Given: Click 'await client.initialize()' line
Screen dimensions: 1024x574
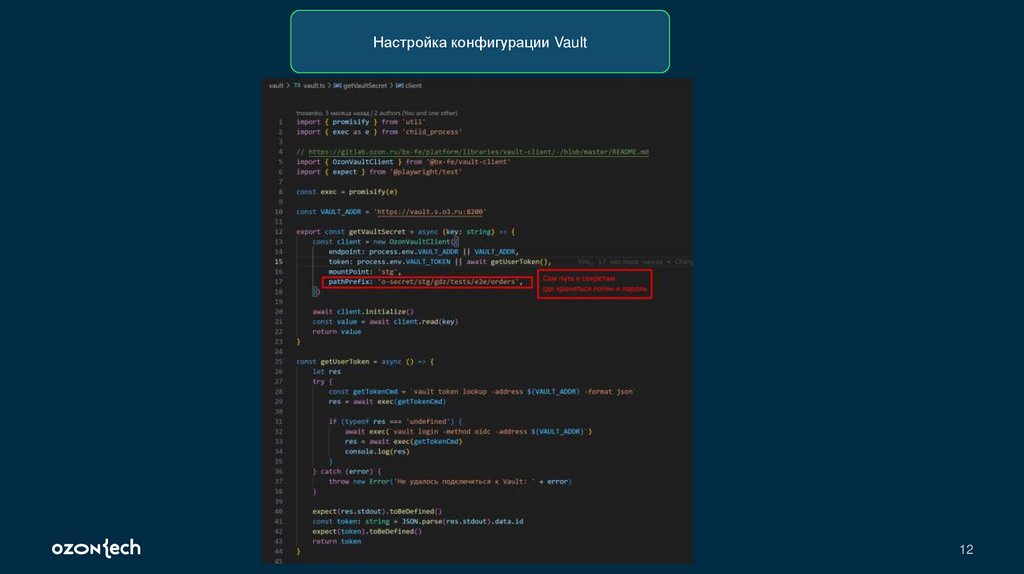Looking at the screenshot, I should [363, 312].
